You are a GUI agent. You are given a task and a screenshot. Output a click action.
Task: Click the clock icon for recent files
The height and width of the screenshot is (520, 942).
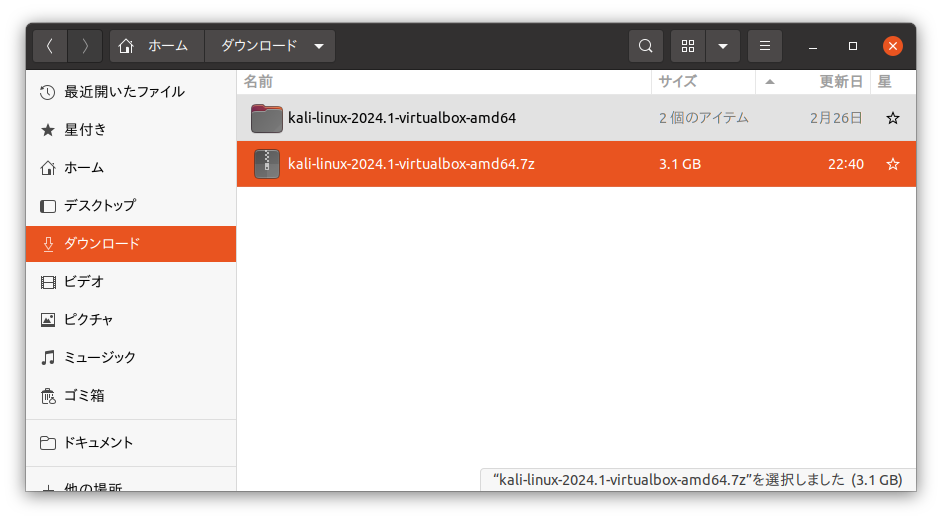[47, 92]
